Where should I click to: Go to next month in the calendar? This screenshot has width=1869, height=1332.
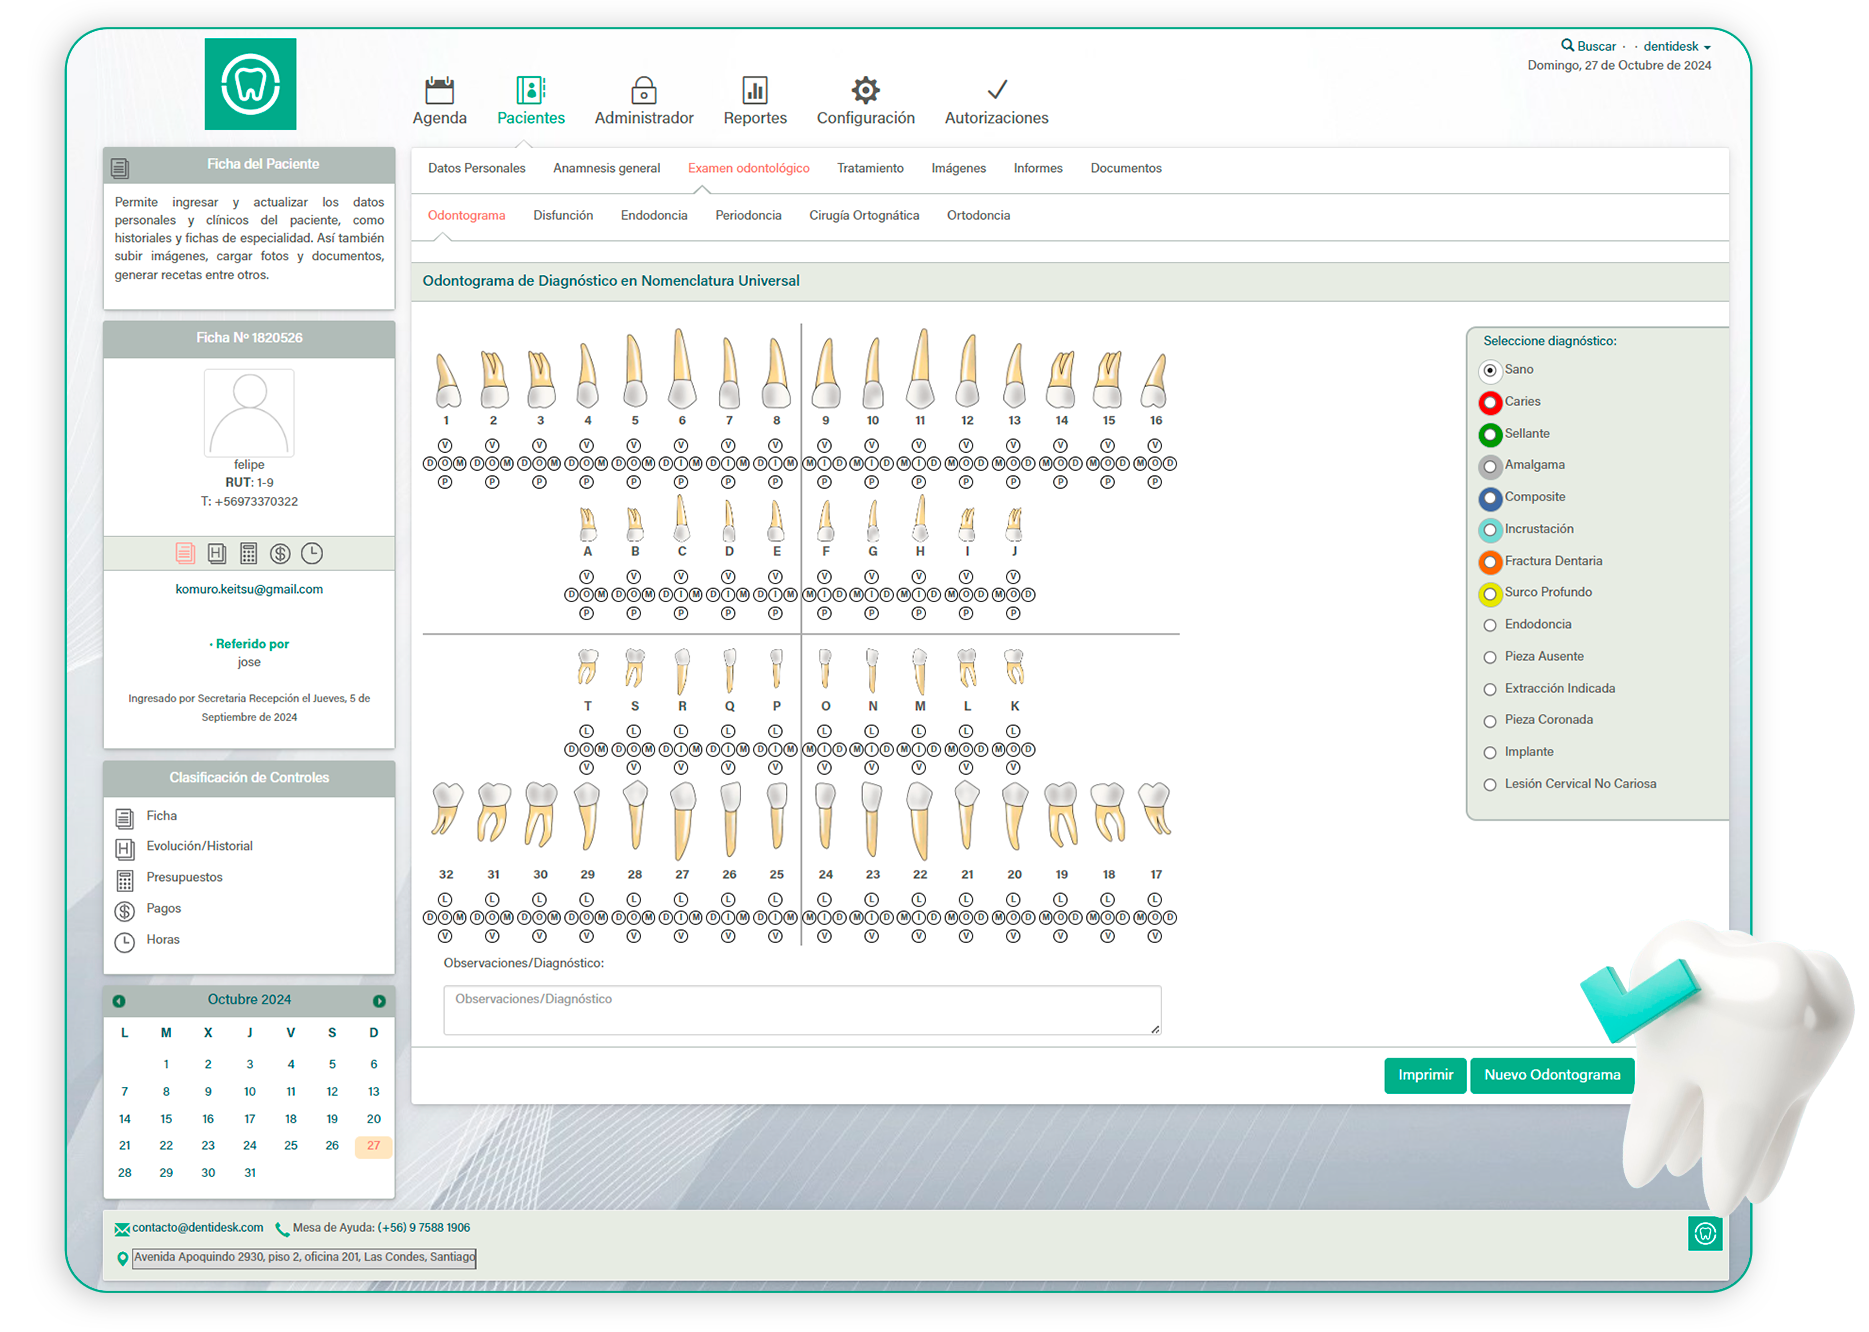[x=379, y=1001]
